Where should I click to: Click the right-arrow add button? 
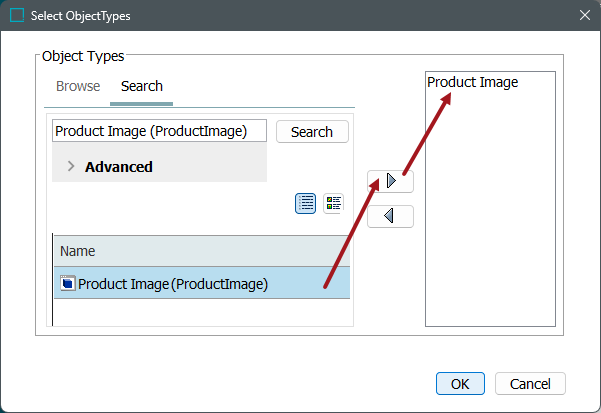click(x=390, y=181)
